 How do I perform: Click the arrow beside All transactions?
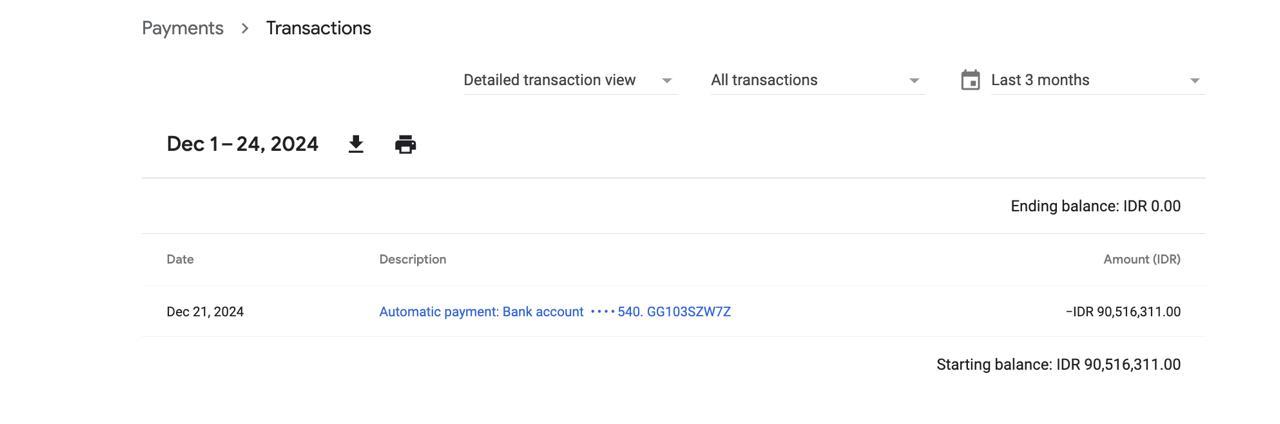[913, 81]
